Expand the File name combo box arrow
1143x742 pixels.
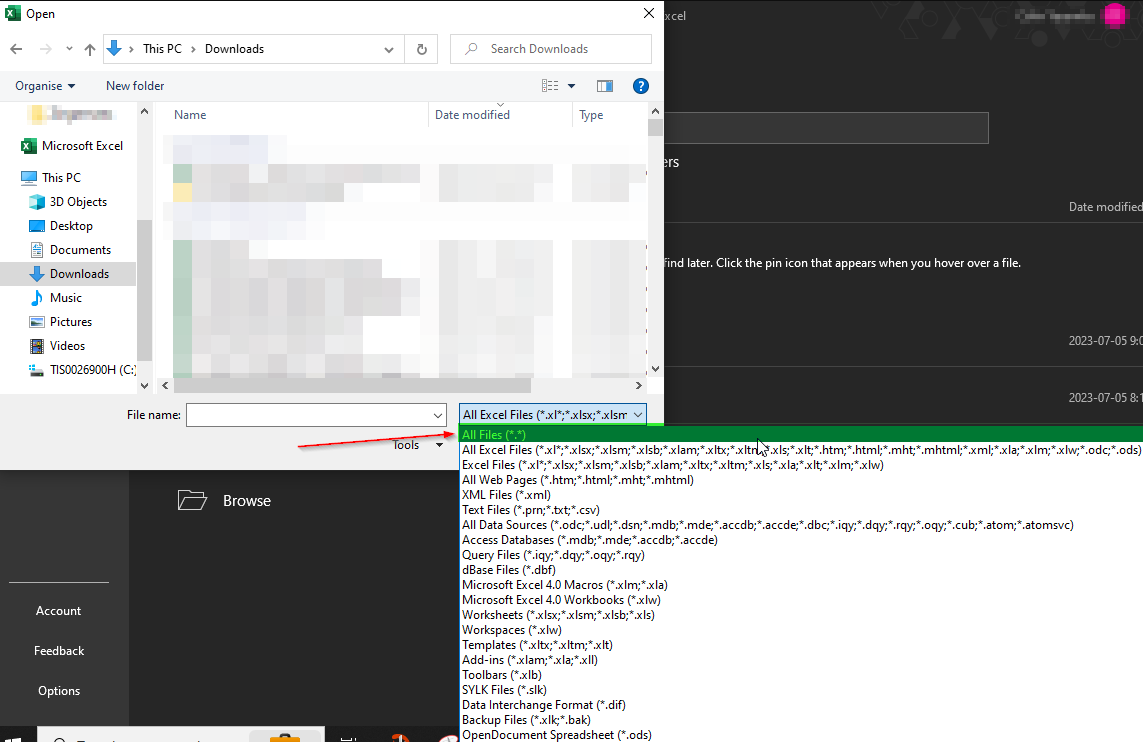point(438,415)
